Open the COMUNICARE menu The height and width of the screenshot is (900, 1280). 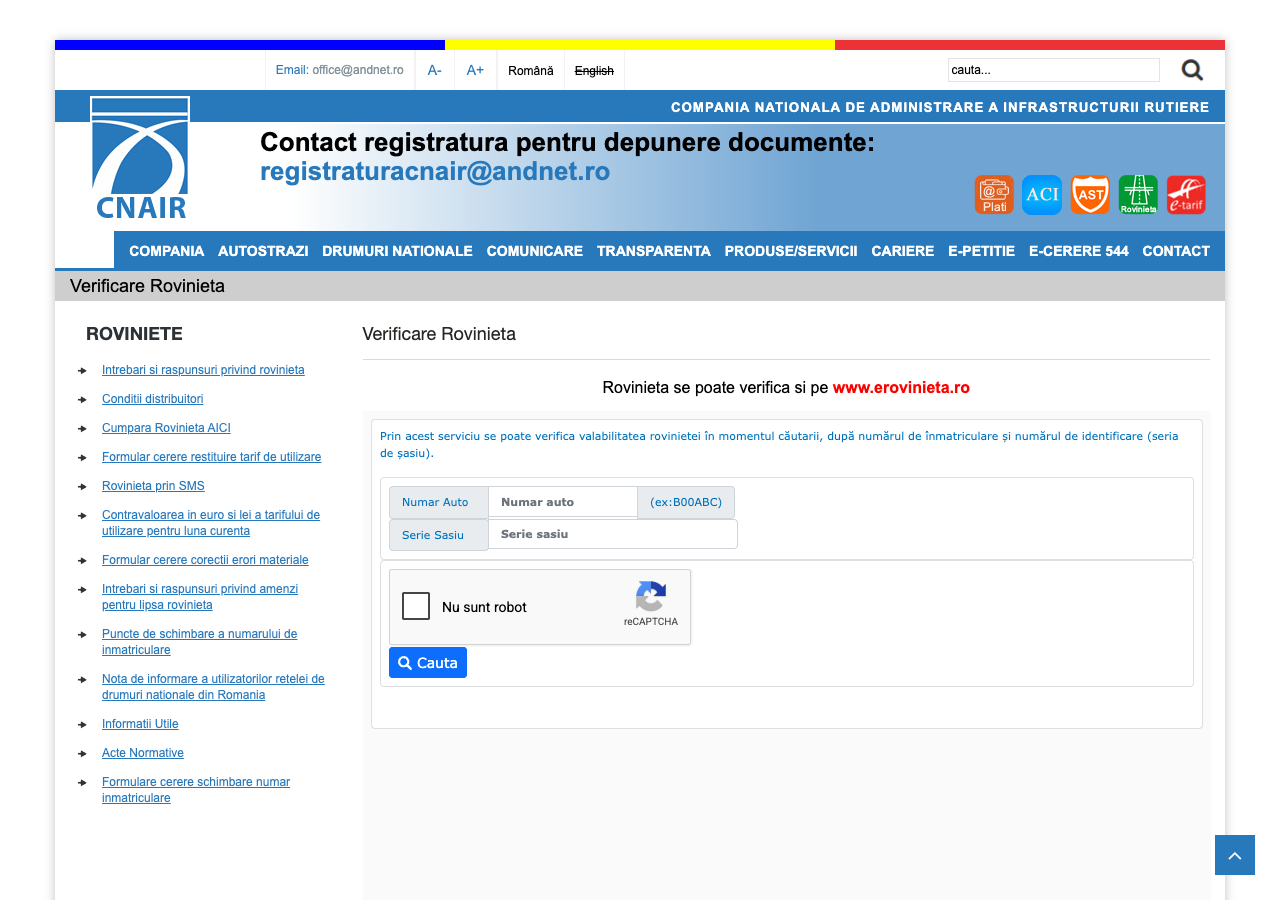[534, 251]
